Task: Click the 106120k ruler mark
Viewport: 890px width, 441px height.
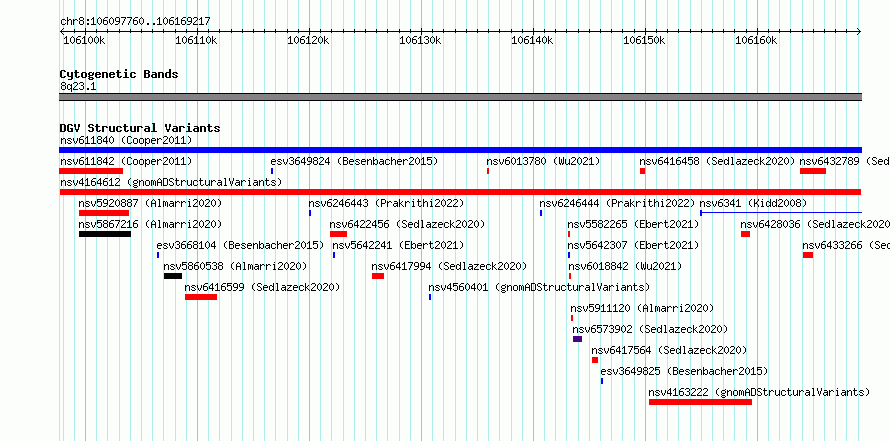Action: tap(308, 40)
